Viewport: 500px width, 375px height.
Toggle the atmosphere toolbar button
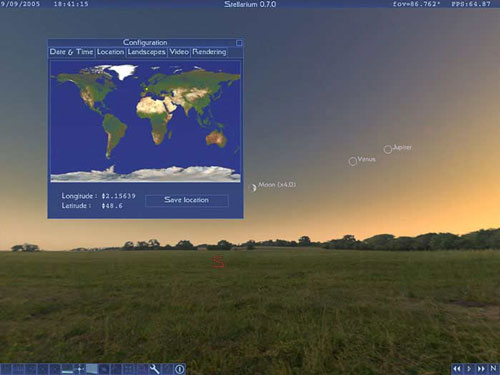click(x=92, y=369)
